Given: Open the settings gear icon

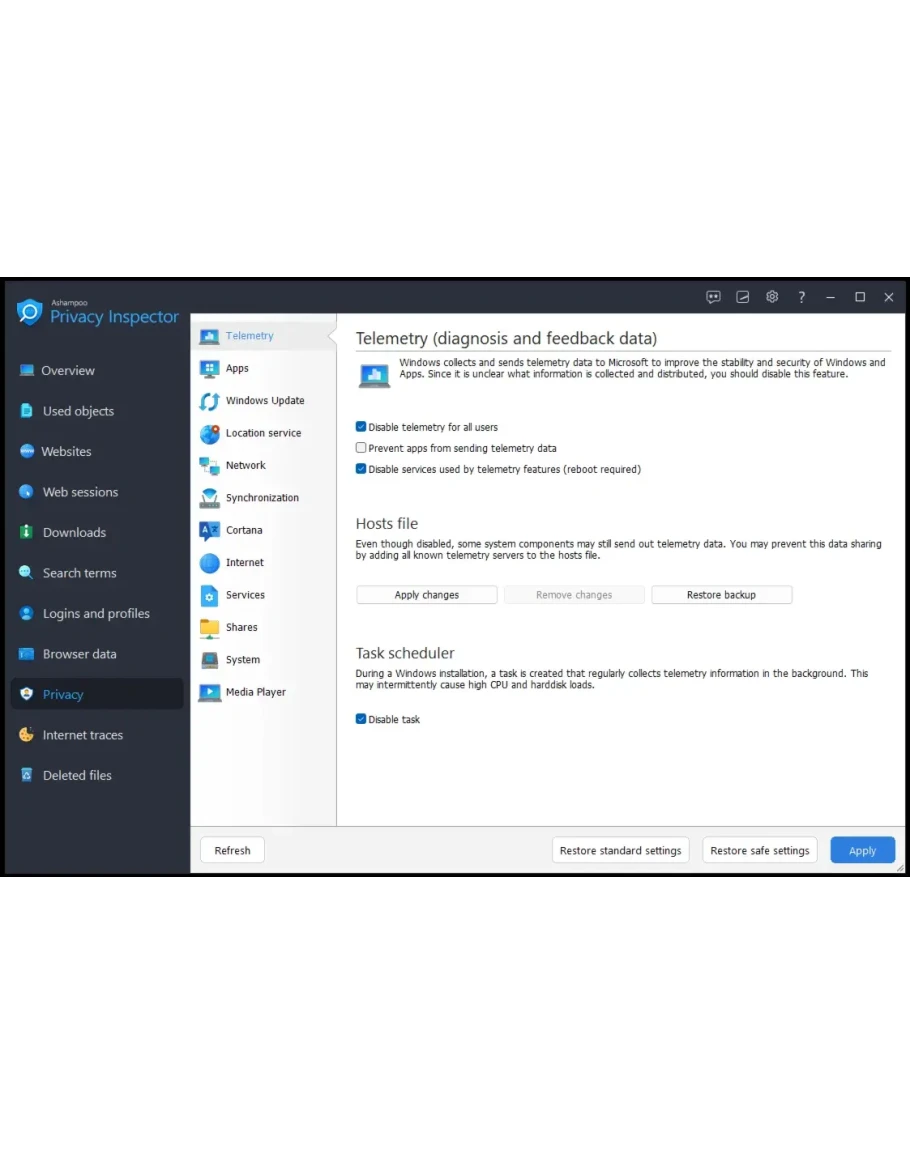Looking at the screenshot, I should (772, 297).
